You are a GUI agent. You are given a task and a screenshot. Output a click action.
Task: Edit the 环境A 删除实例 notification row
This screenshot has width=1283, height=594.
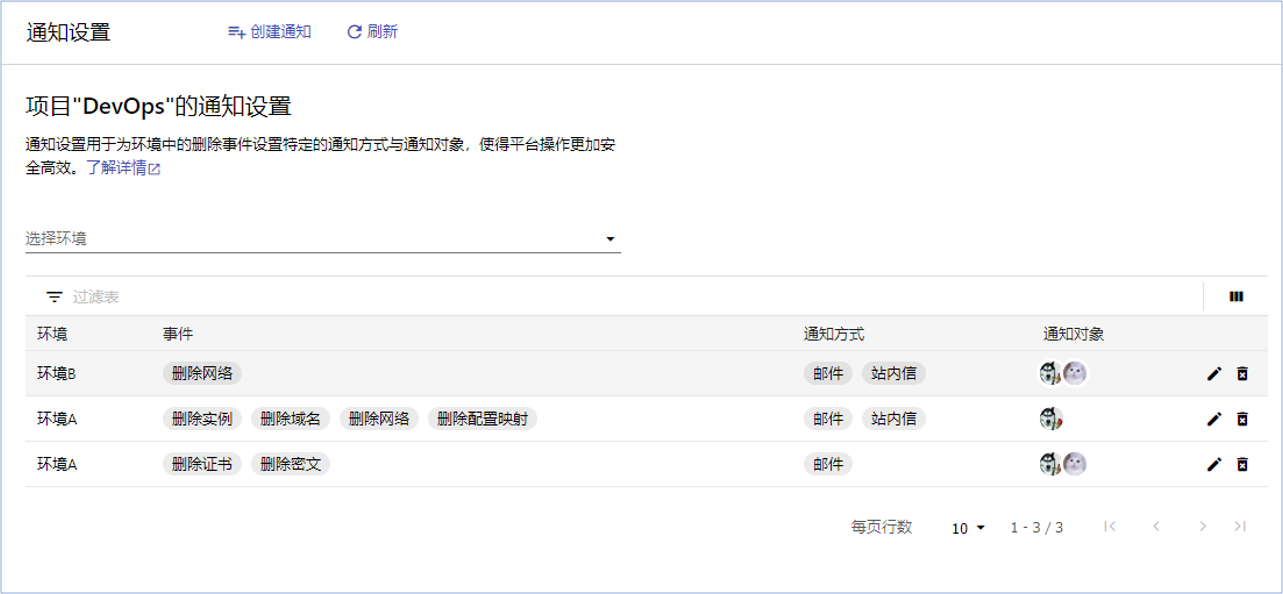[1214, 419]
